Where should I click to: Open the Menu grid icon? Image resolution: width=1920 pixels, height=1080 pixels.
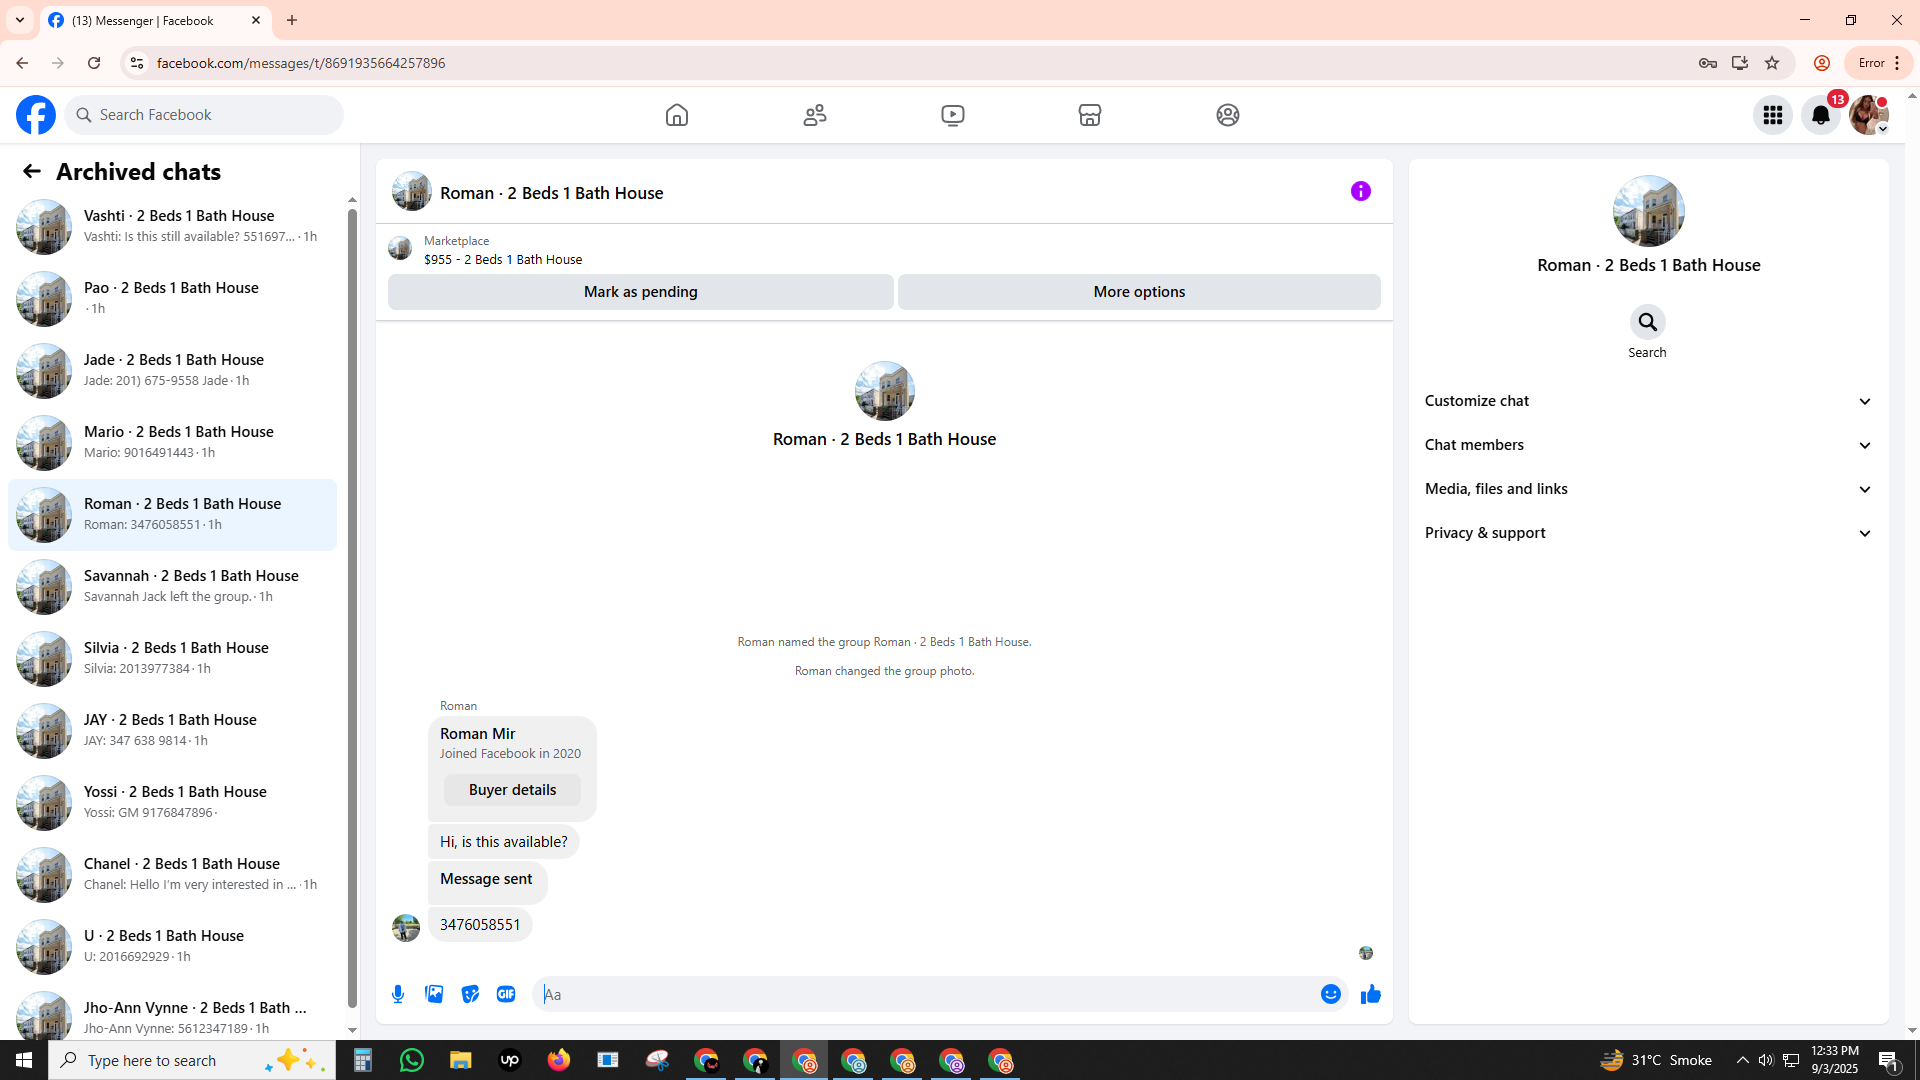(1773, 115)
